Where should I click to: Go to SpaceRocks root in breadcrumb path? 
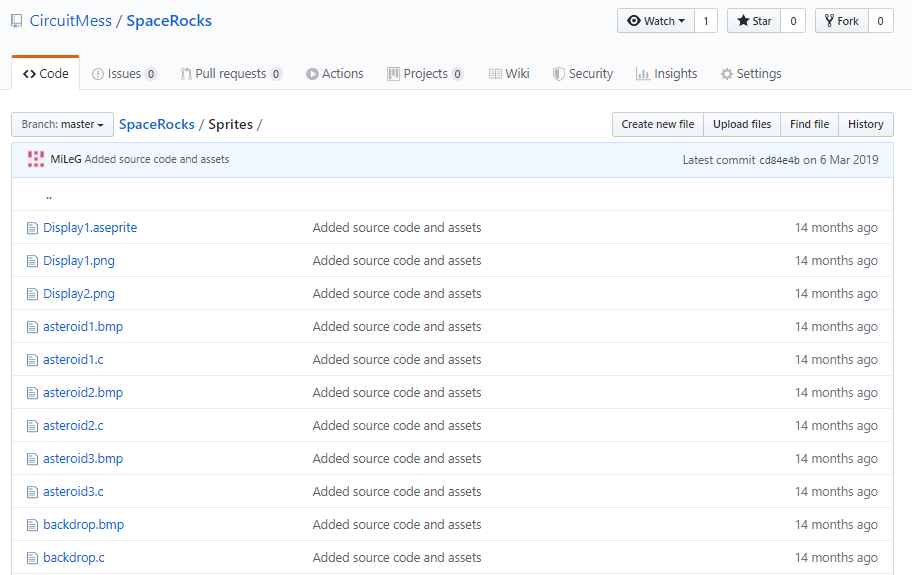point(157,124)
